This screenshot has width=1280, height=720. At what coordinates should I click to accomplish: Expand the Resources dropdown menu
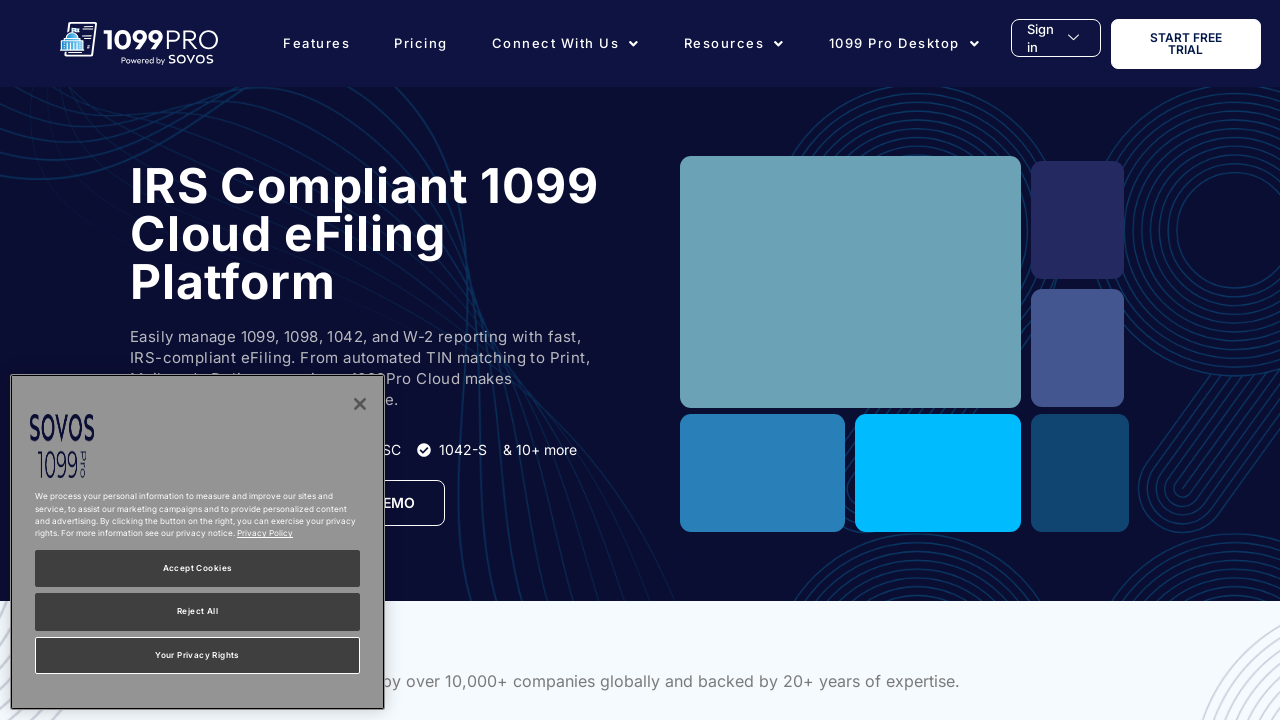733,43
